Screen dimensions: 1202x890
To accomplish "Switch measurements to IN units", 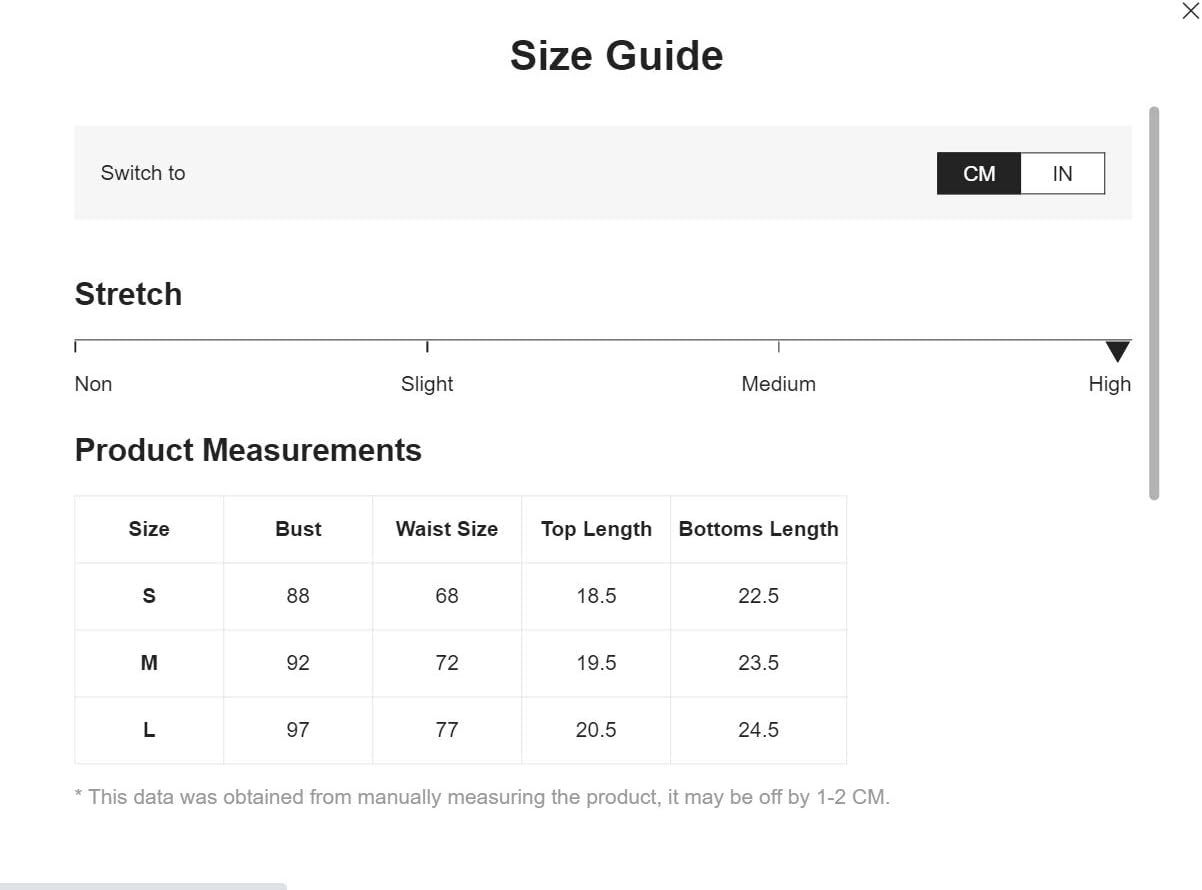I will (x=1062, y=174).
